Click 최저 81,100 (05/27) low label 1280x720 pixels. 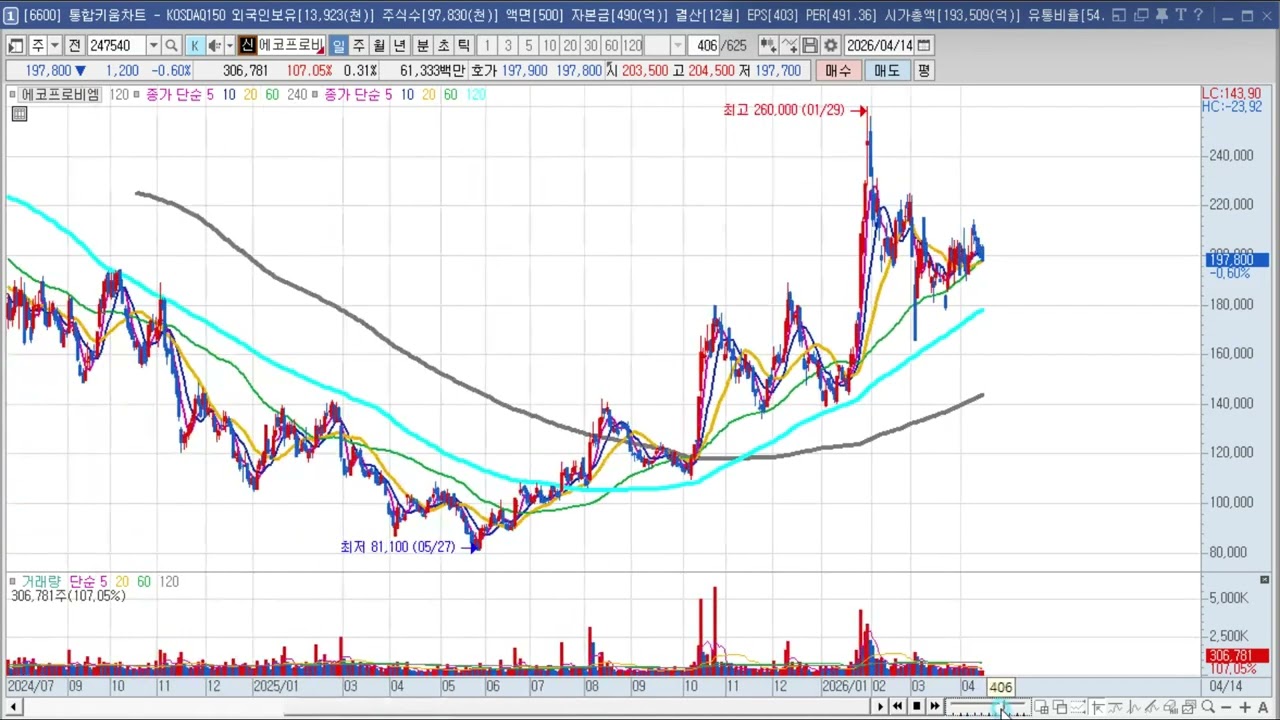(x=398, y=547)
